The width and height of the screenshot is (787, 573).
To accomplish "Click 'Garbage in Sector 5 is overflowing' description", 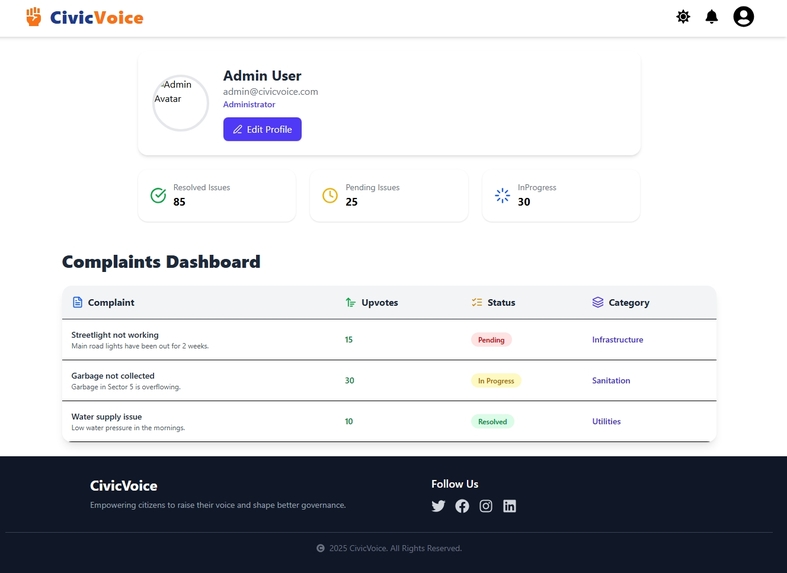I will [x=126, y=387].
